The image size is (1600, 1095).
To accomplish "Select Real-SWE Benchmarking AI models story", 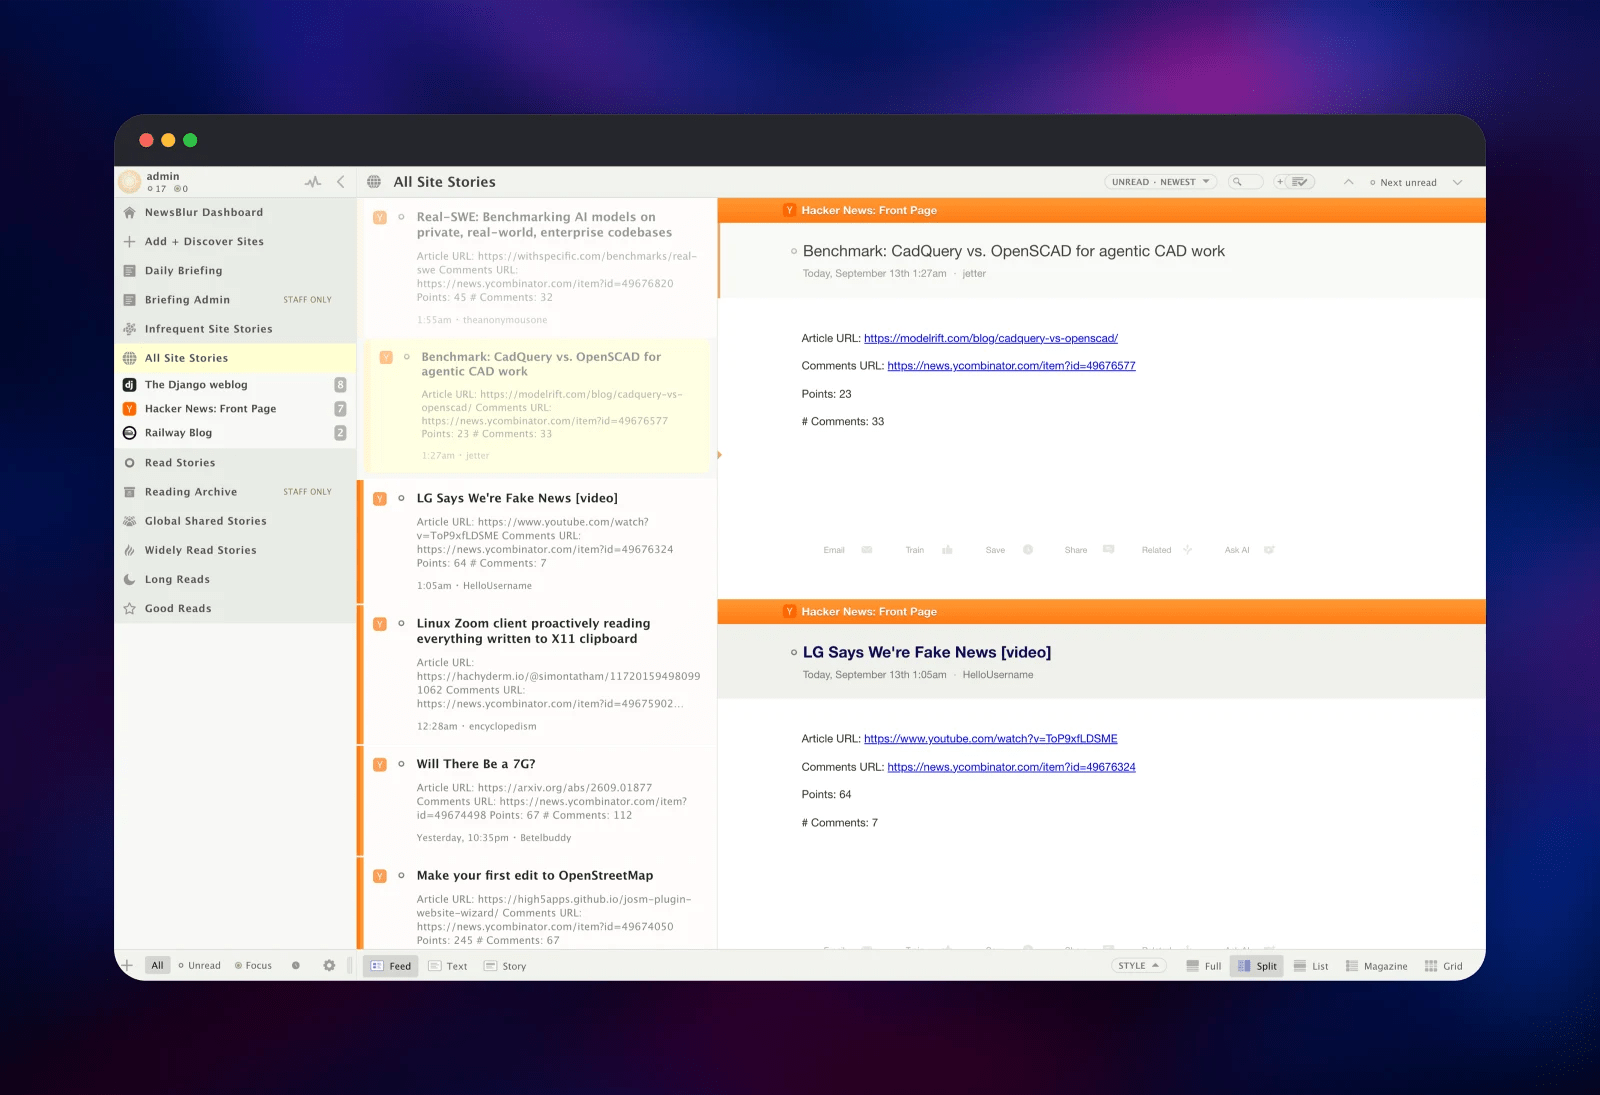I will 537,268.
